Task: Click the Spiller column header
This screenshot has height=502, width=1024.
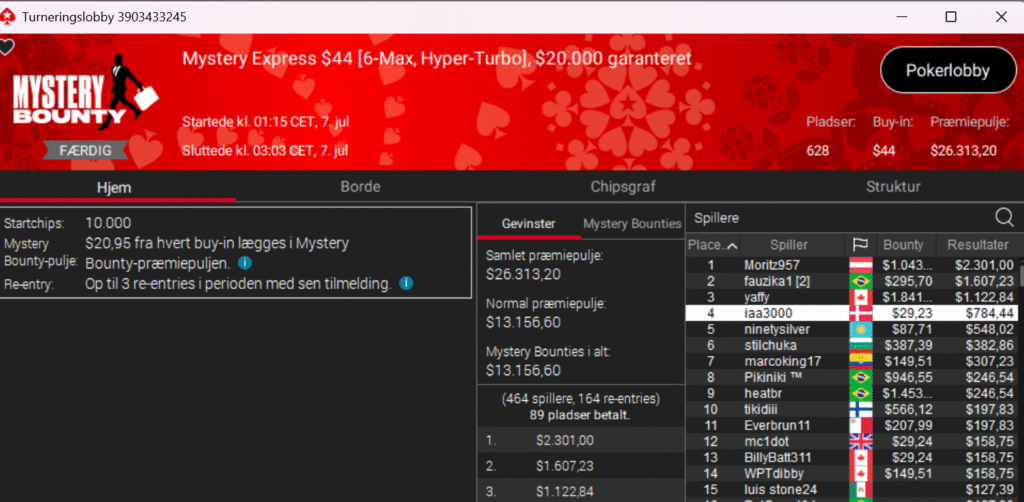Action: (x=789, y=245)
